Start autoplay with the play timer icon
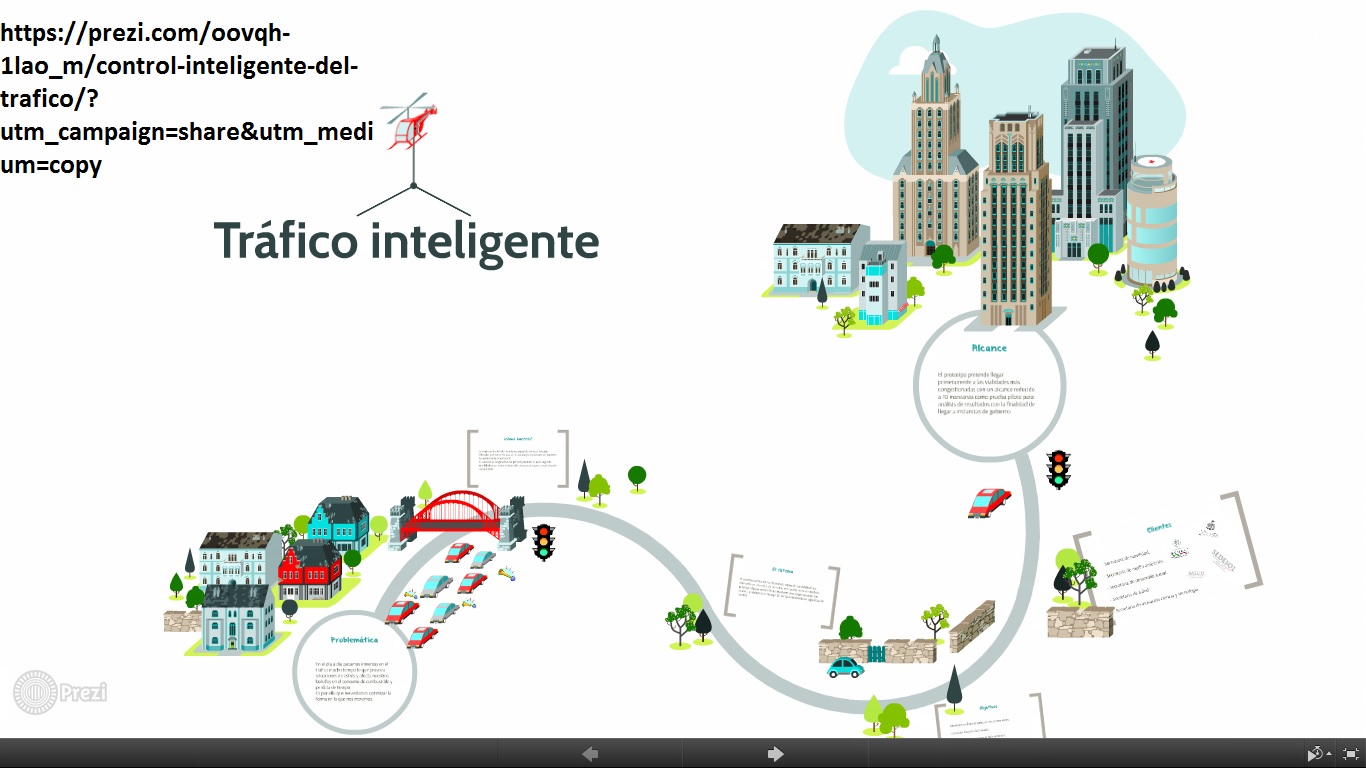Image resolution: width=1366 pixels, height=768 pixels. [1315, 753]
